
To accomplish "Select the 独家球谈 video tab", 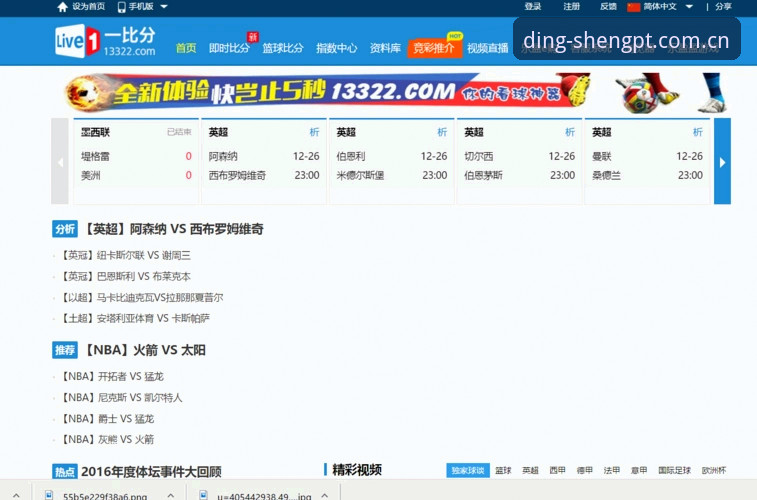I will pyautogui.click(x=468, y=471).
